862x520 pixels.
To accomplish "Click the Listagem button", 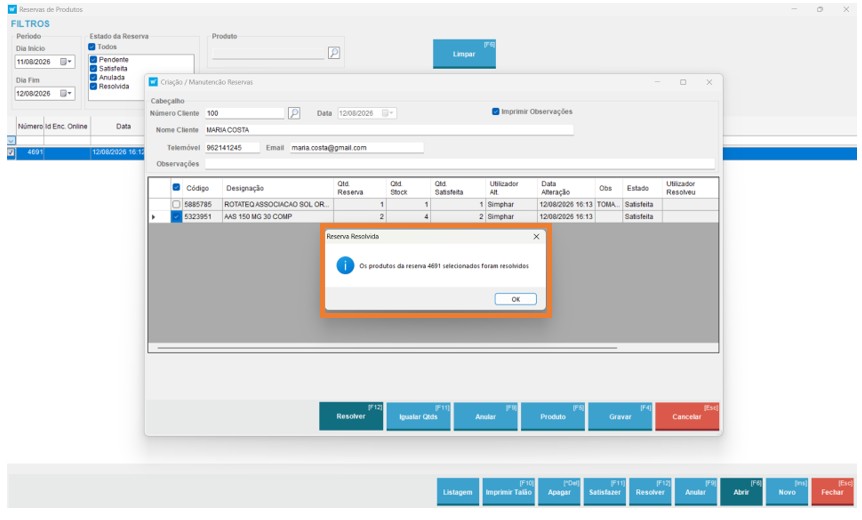I will tap(457, 491).
